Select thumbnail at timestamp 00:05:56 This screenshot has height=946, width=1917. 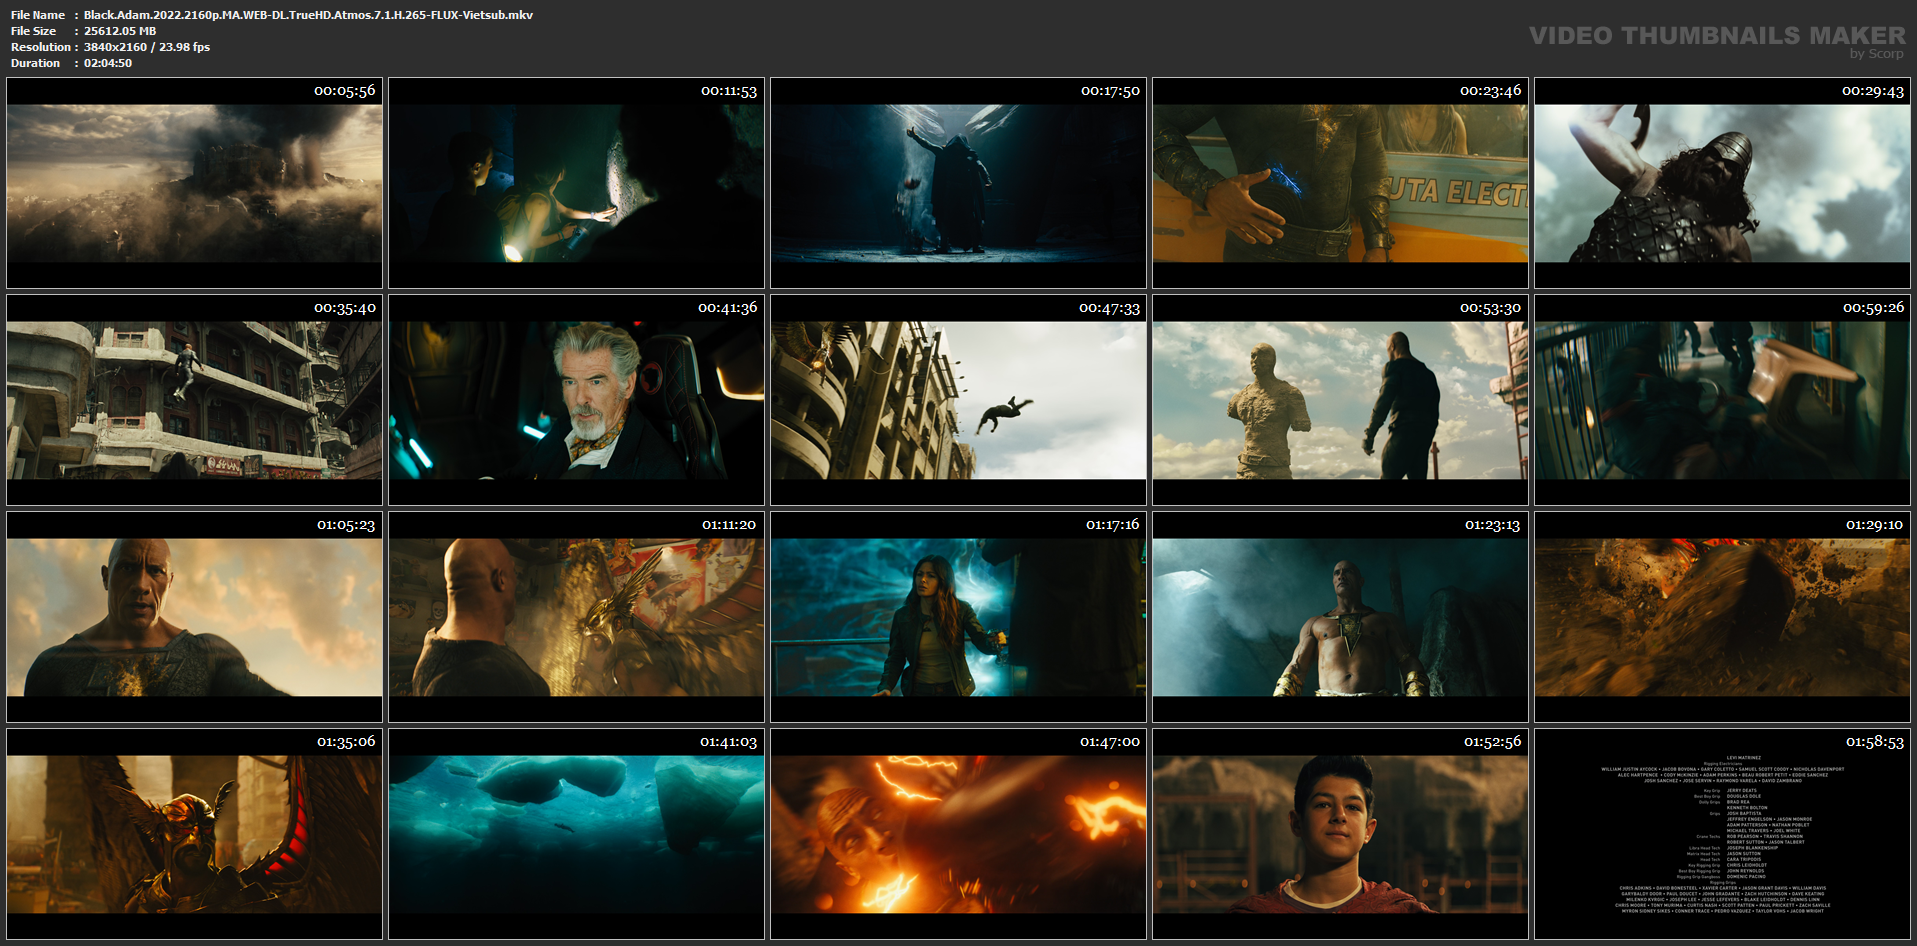point(194,183)
